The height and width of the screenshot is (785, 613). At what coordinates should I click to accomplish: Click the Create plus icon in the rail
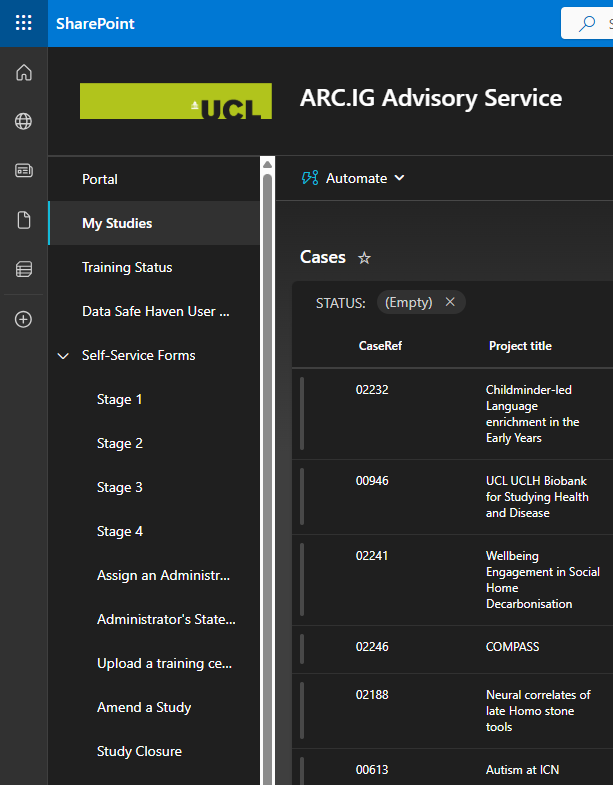pos(24,319)
